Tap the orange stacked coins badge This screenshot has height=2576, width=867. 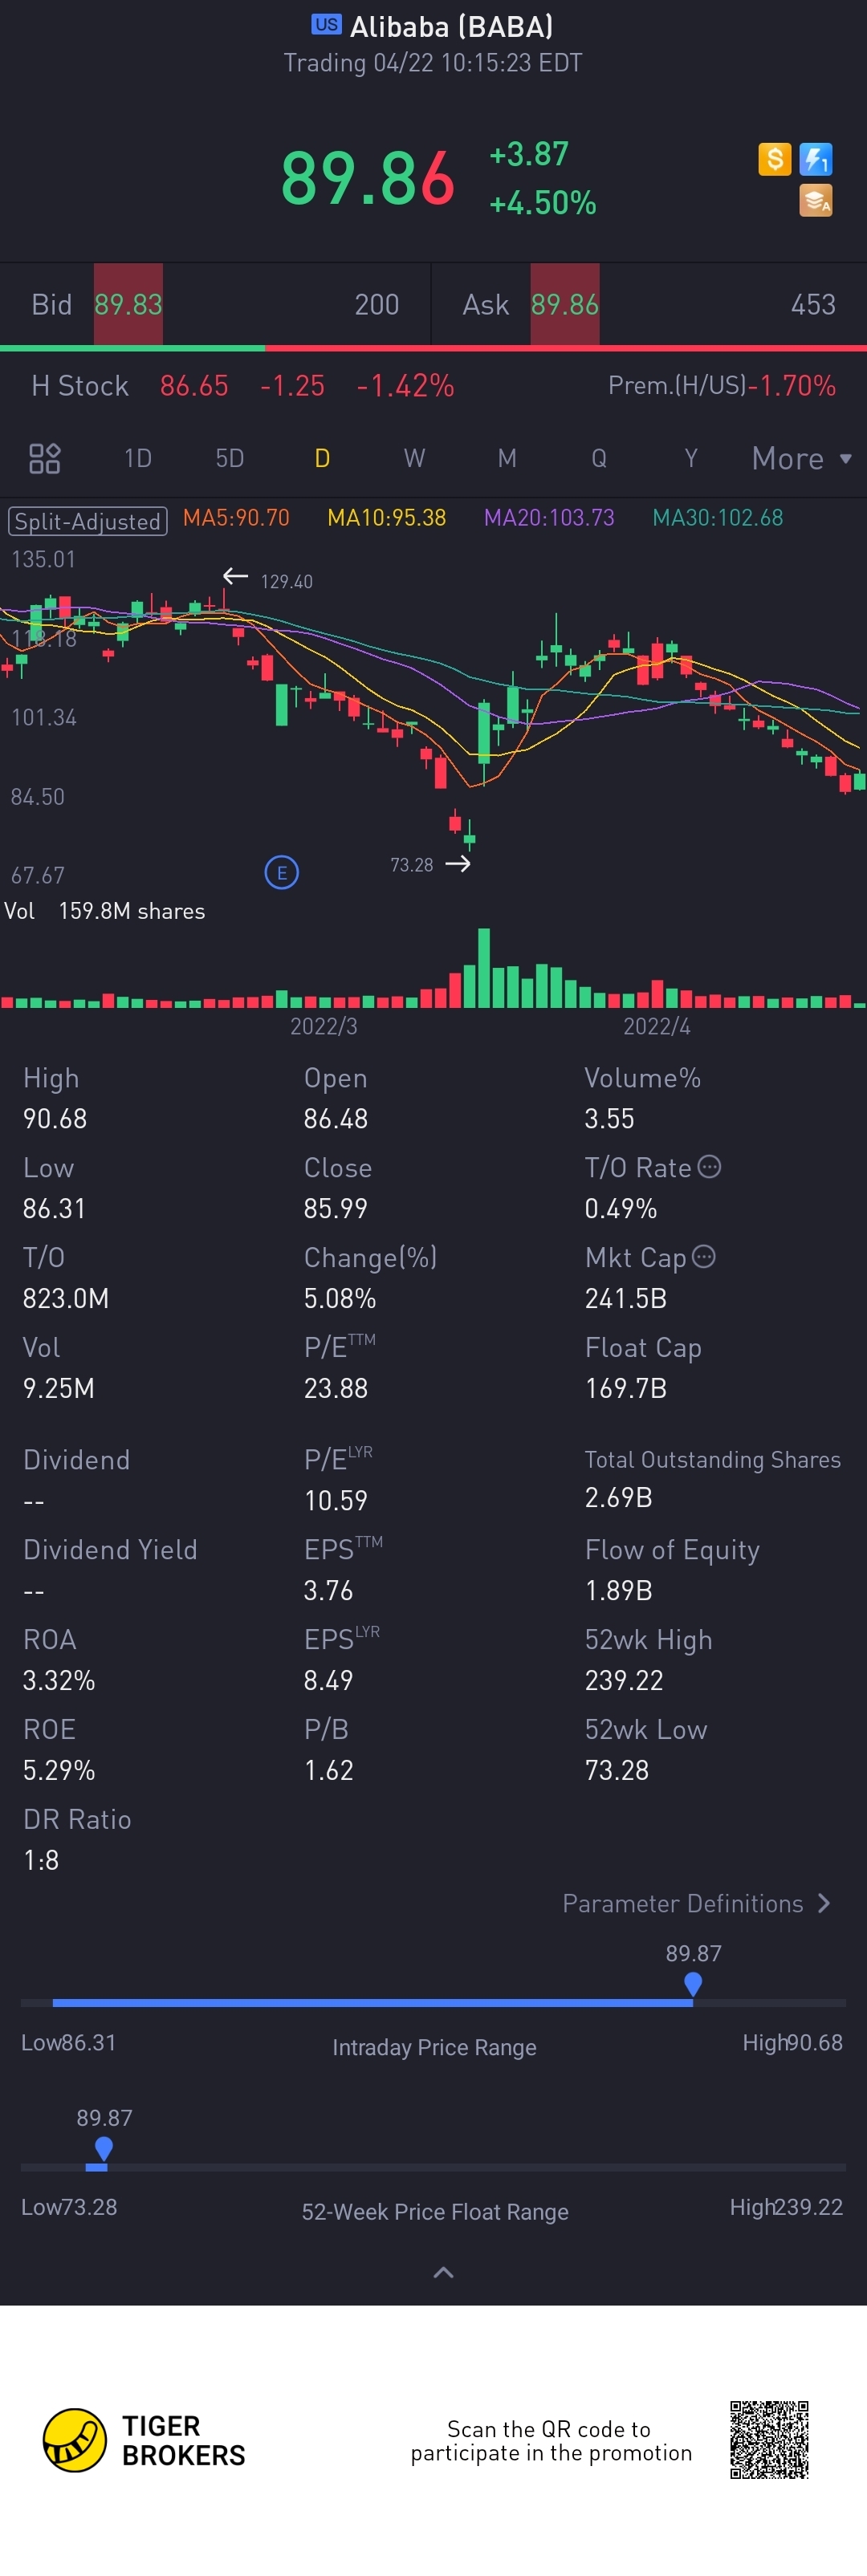point(816,201)
